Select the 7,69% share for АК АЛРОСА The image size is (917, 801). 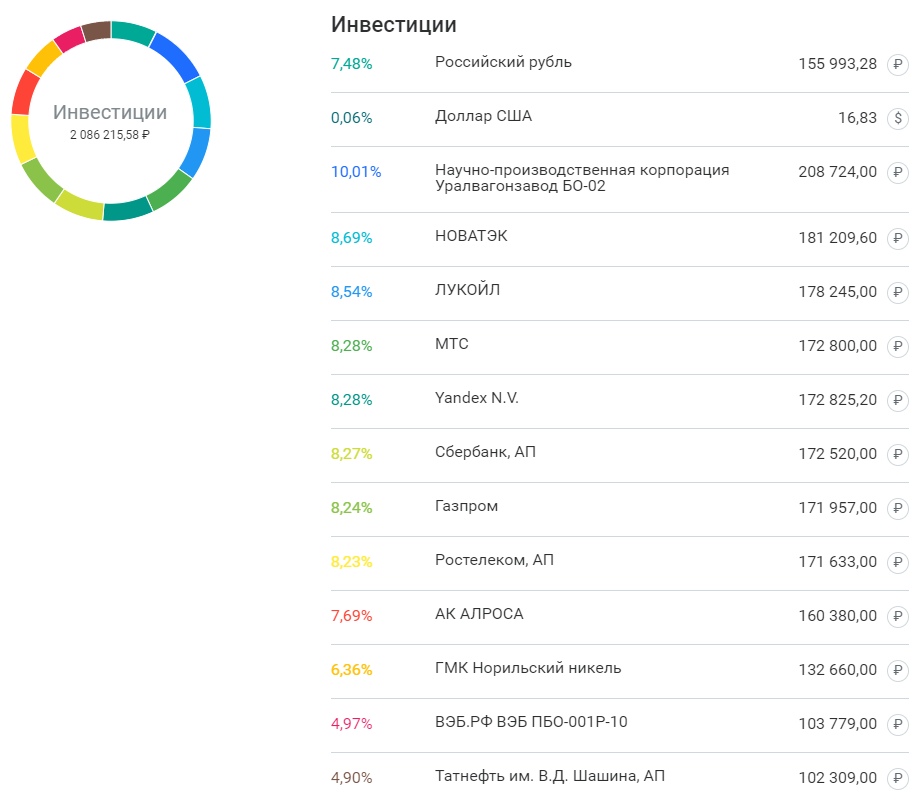[x=351, y=616]
